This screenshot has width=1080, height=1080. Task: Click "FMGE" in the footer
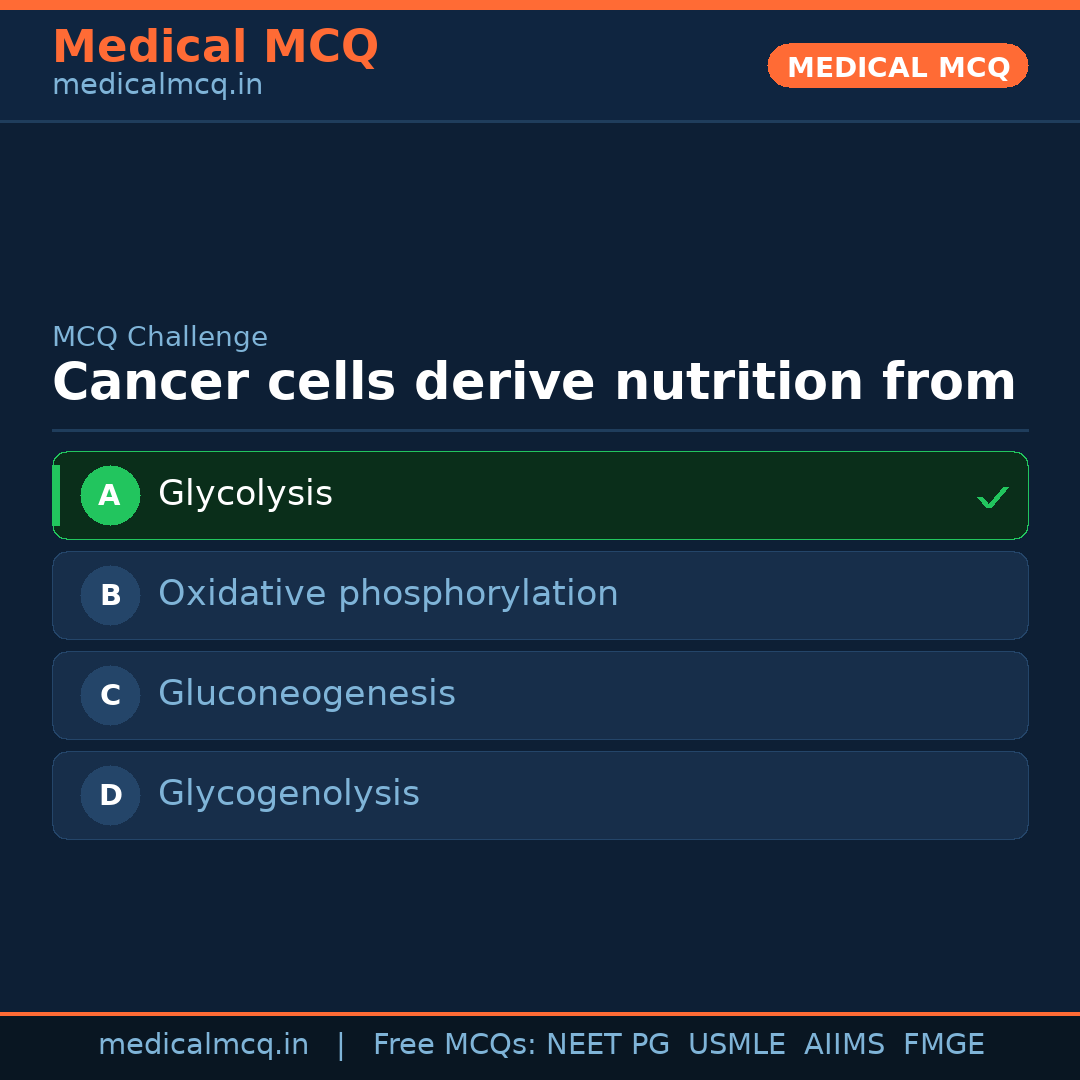coord(943,1045)
